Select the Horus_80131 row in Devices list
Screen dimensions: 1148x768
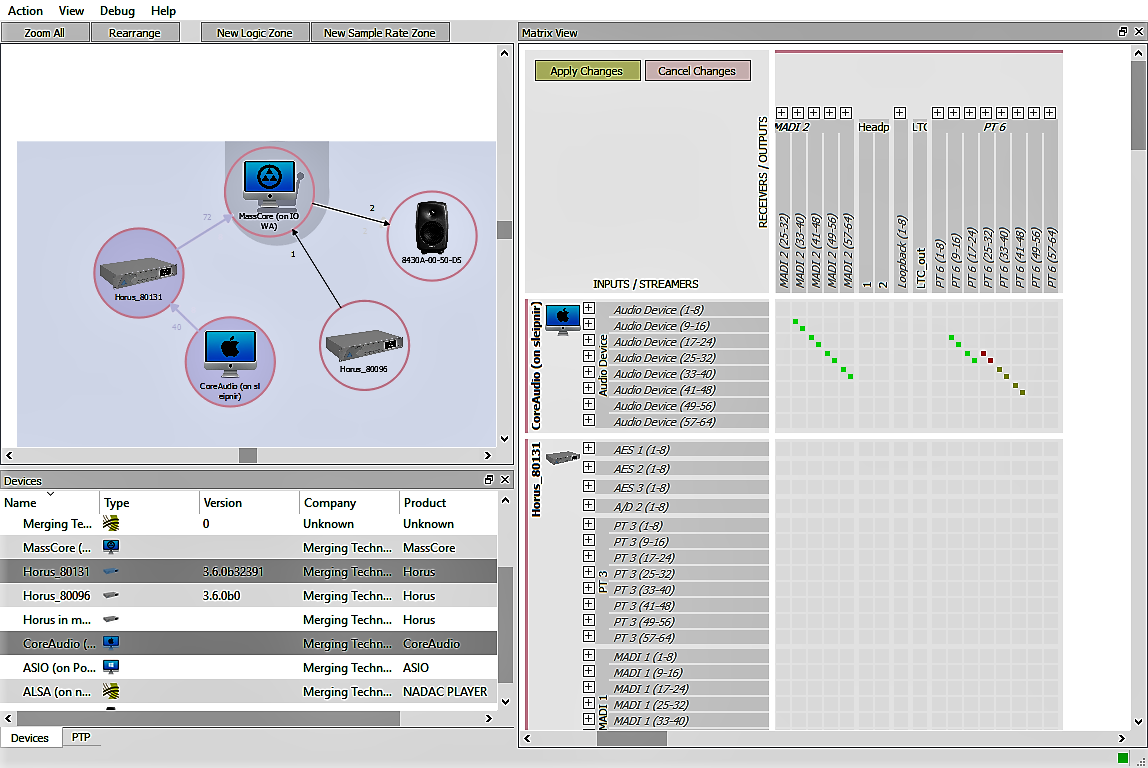coord(249,571)
